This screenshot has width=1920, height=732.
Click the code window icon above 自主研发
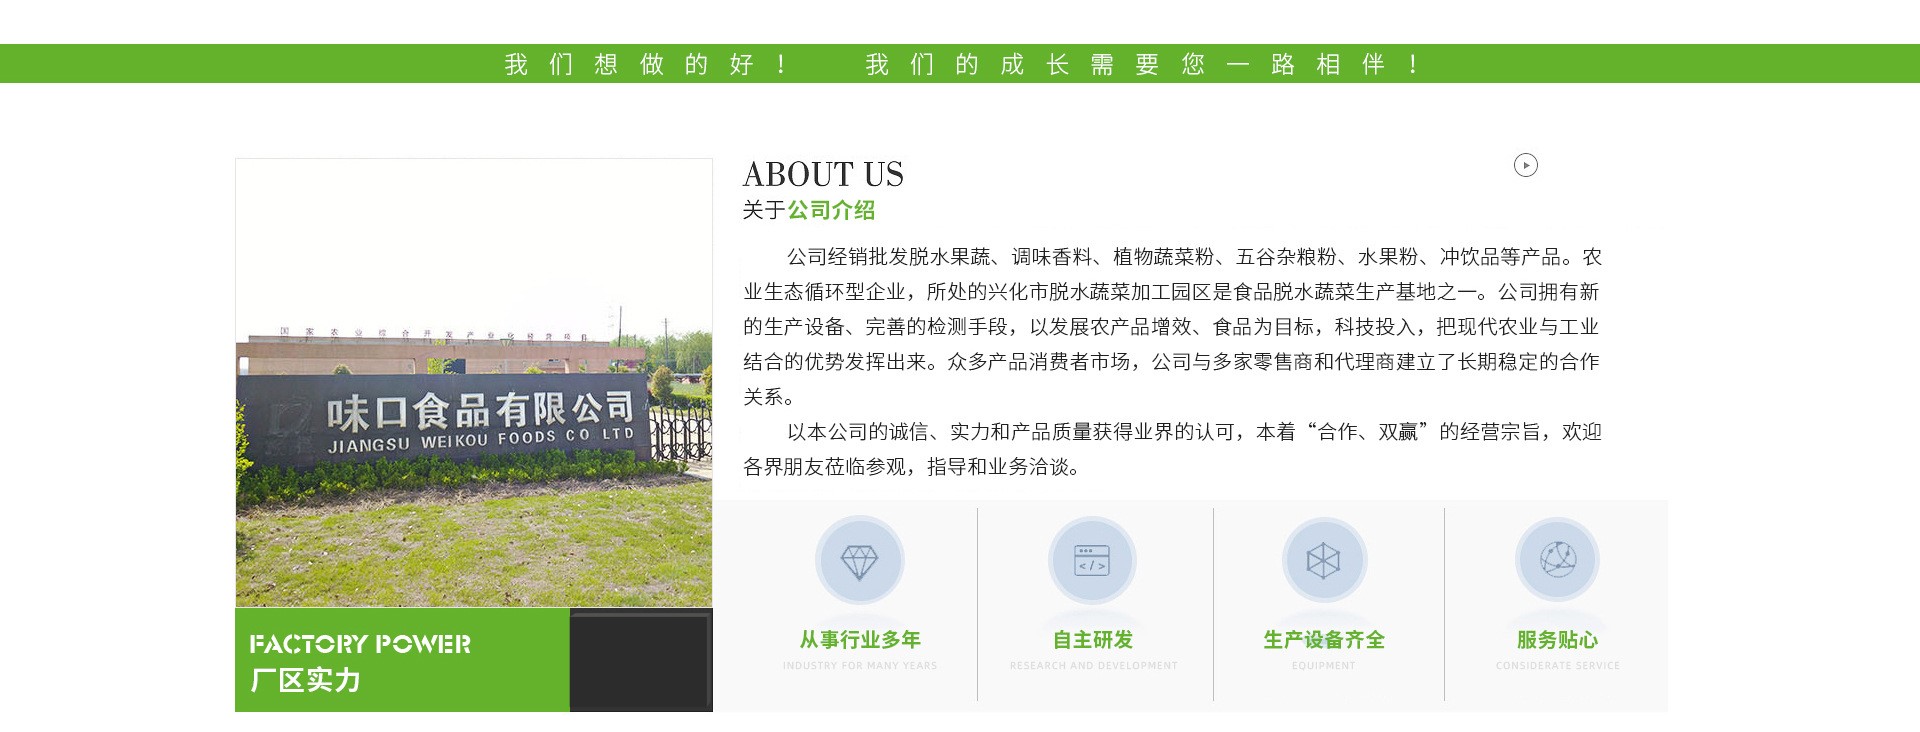(1092, 561)
